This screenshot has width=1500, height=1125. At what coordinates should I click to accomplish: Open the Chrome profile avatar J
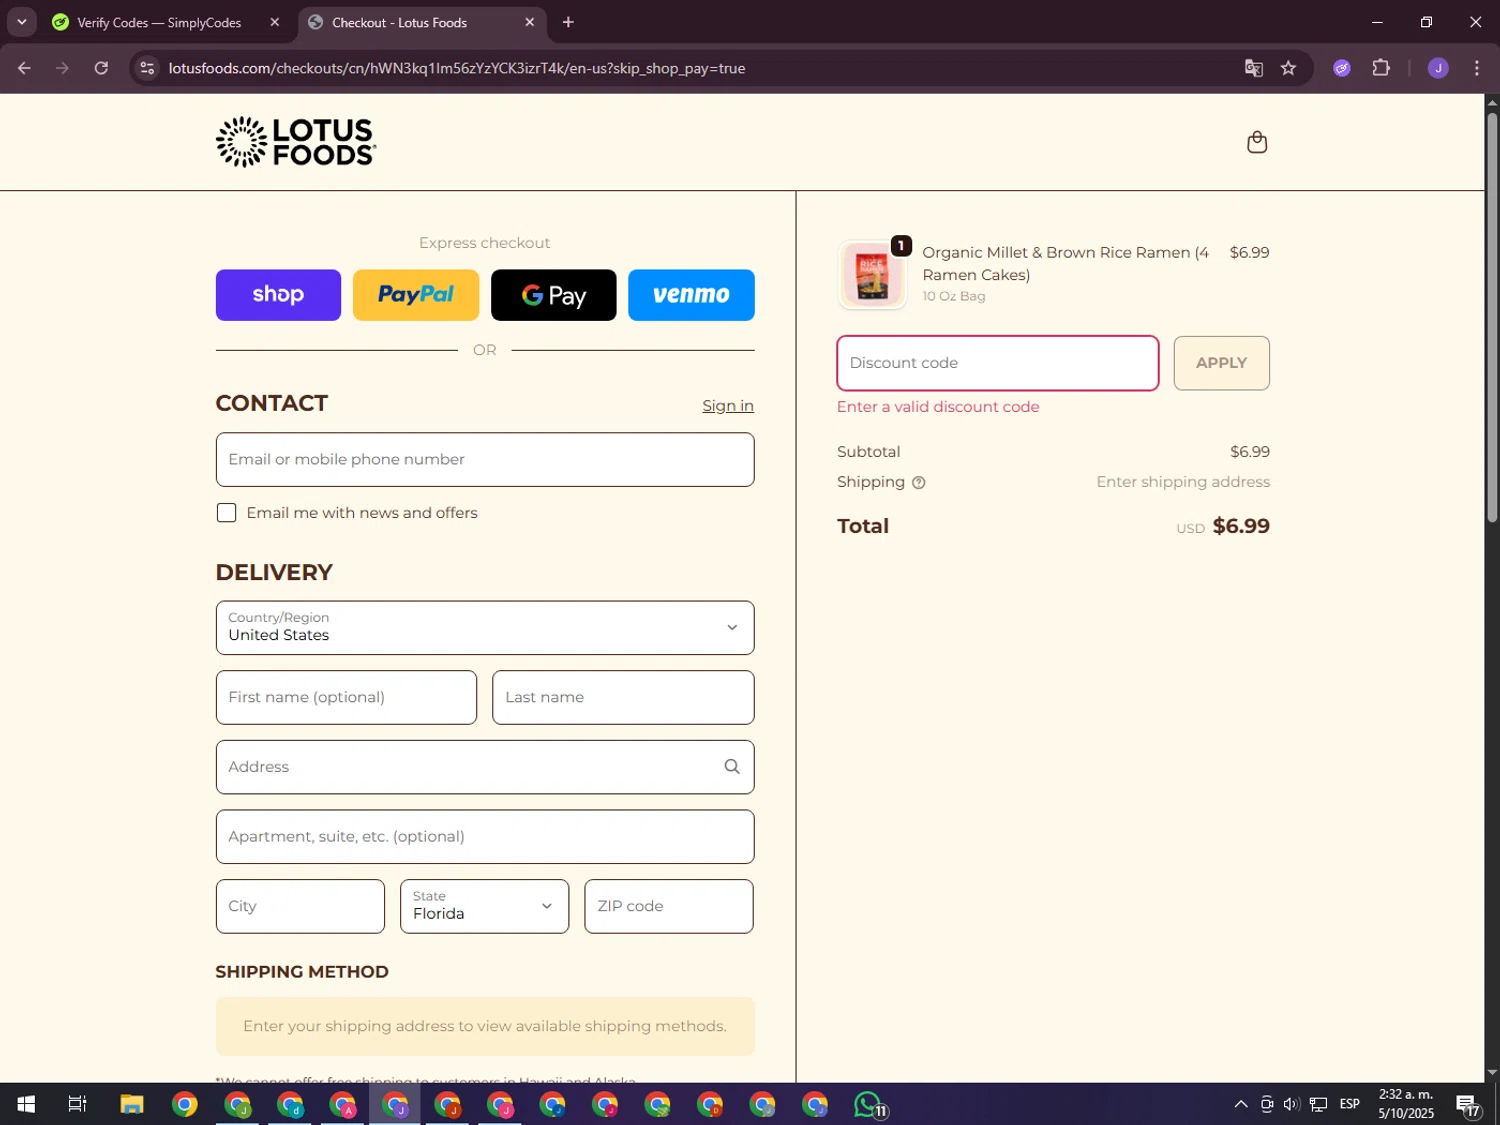pos(1438,68)
